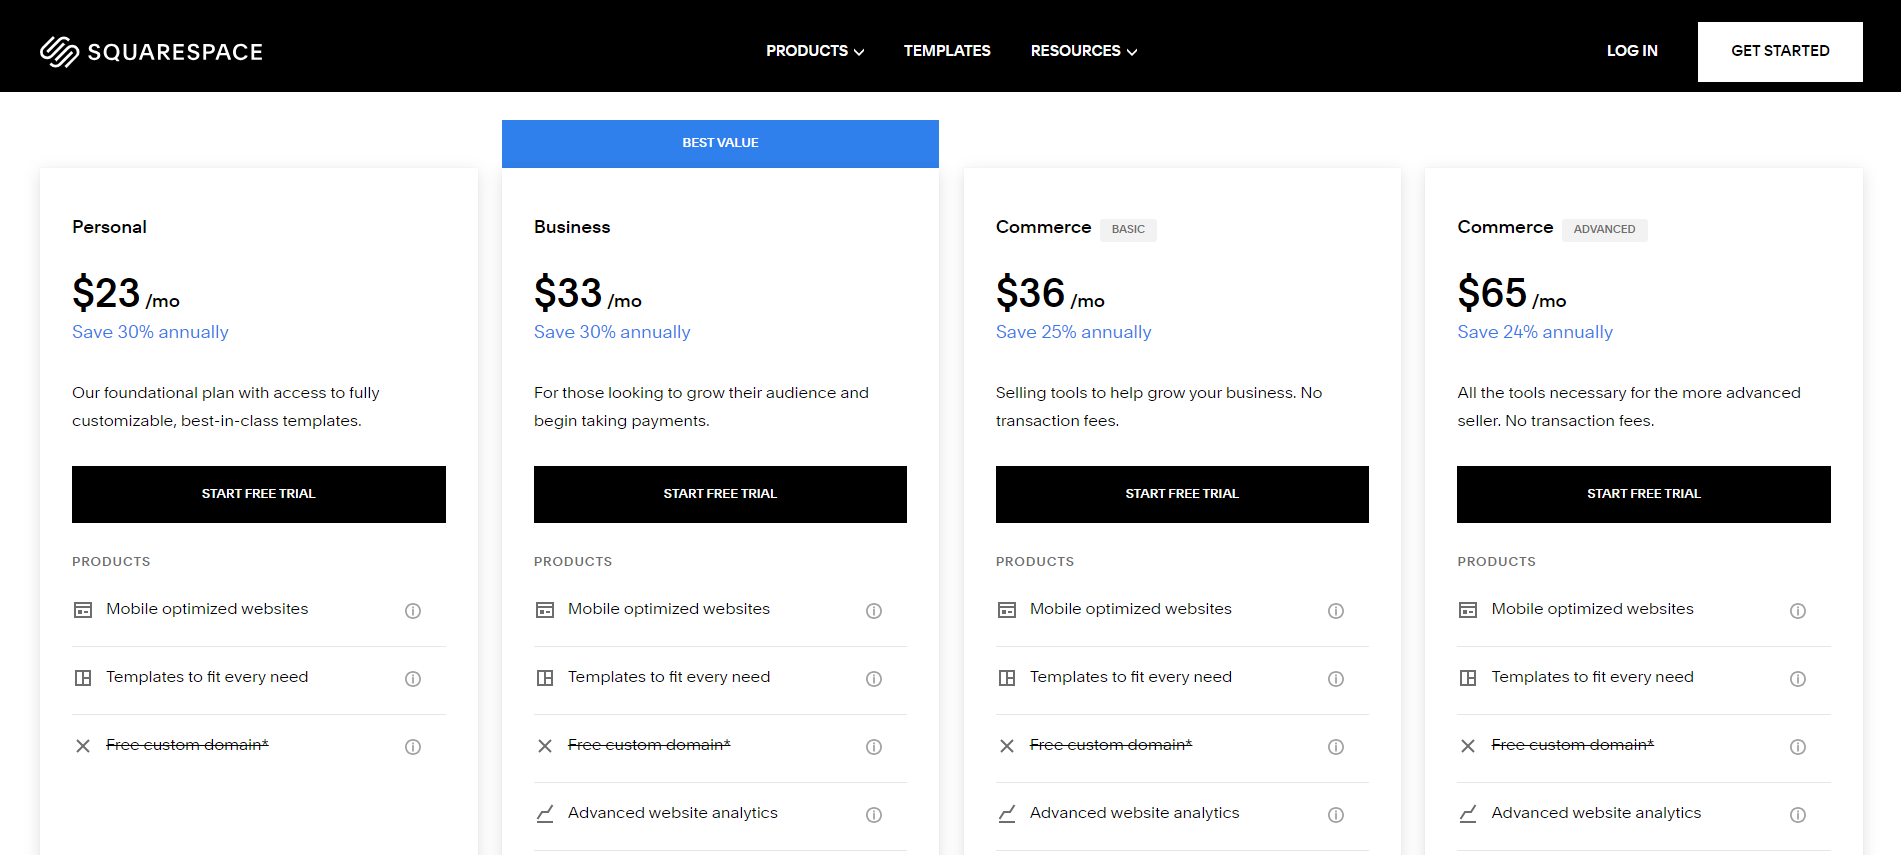Viewport: 1901px width, 855px height.
Task: Click Save 30% annually under Personal
Action: tap(150, 332)
